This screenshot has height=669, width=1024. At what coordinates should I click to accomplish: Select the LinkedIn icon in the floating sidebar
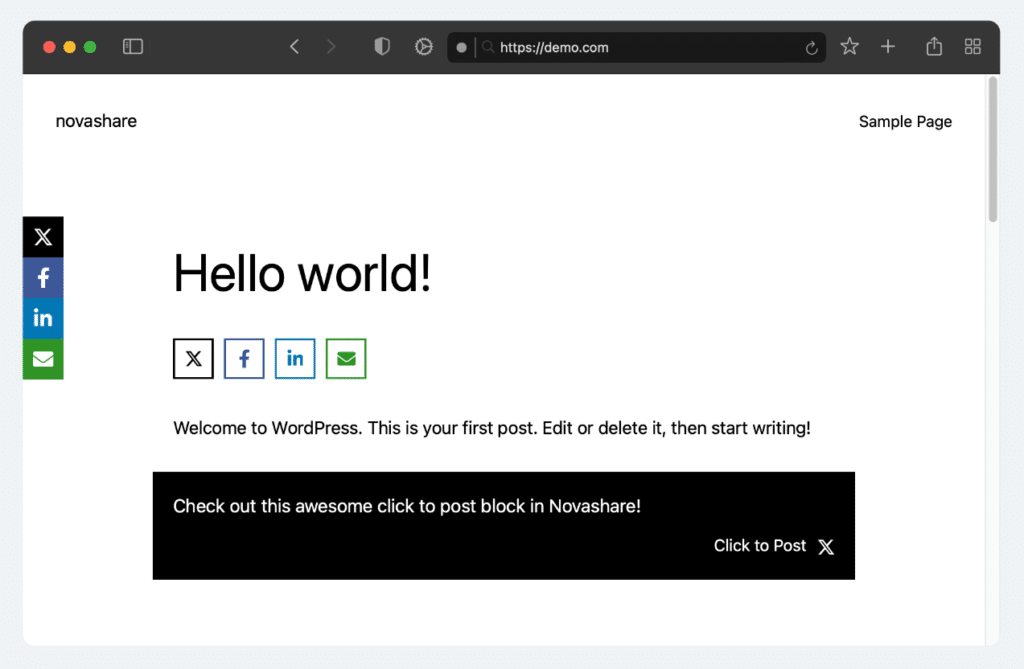(x=42, y=318)
